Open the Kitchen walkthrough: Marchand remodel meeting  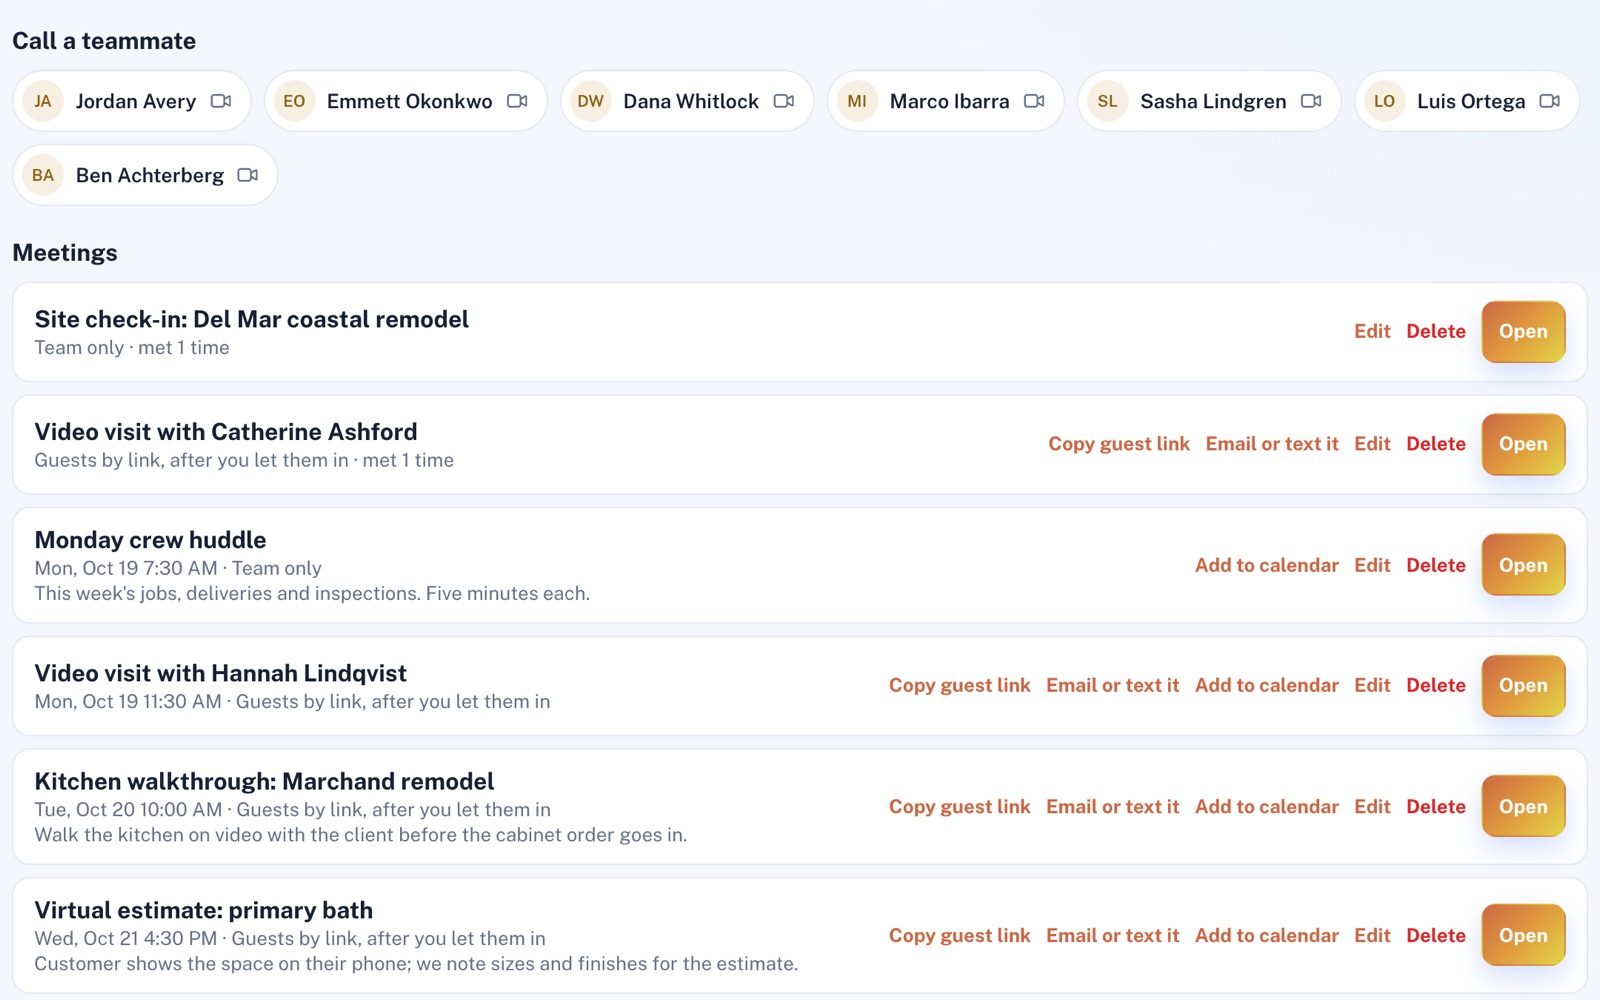coord(1523,806)
